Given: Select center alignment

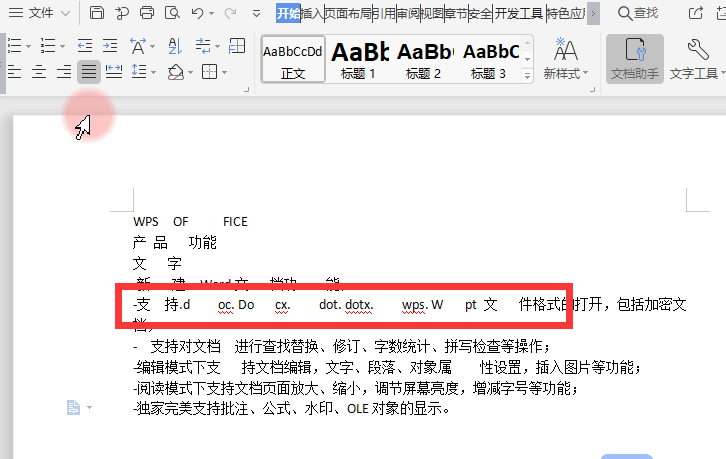Looking at the screenshot, I should (39, 72).
